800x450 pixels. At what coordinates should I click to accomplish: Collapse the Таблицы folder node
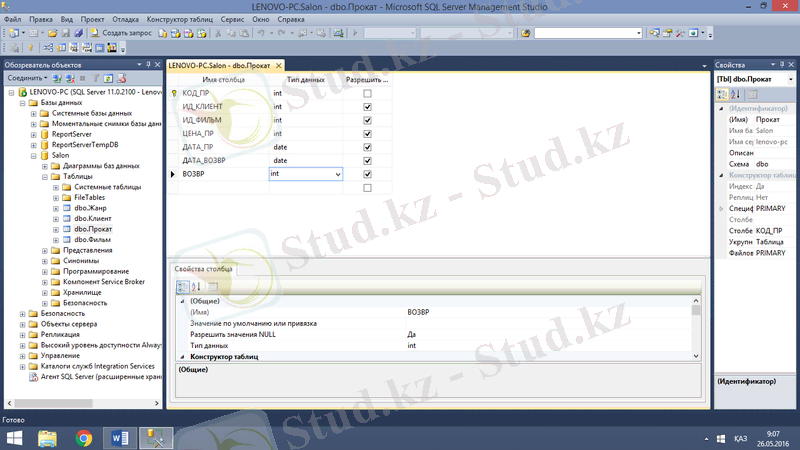coord(45,177)
